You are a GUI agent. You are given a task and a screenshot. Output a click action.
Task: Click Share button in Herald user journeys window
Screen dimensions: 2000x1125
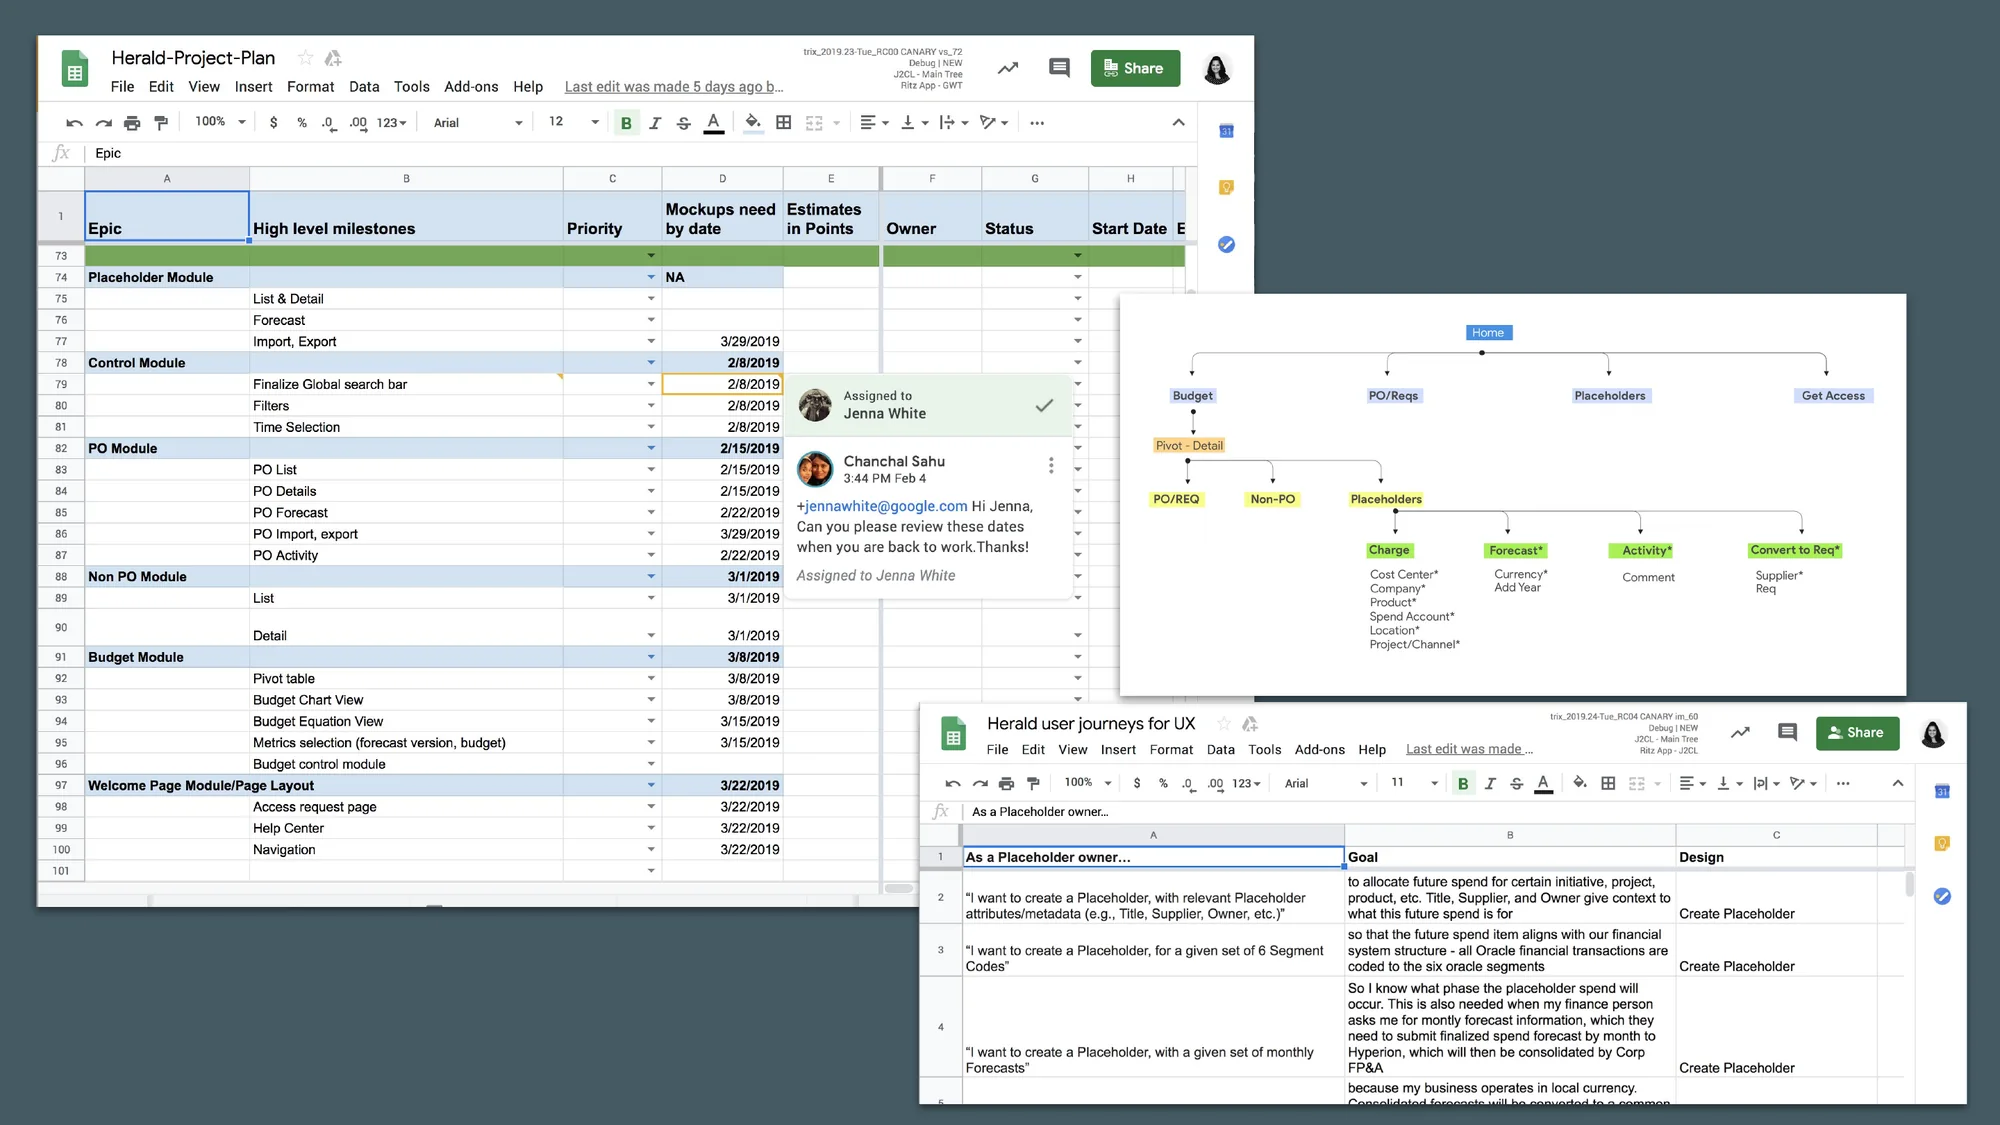tap(1857, 733)
